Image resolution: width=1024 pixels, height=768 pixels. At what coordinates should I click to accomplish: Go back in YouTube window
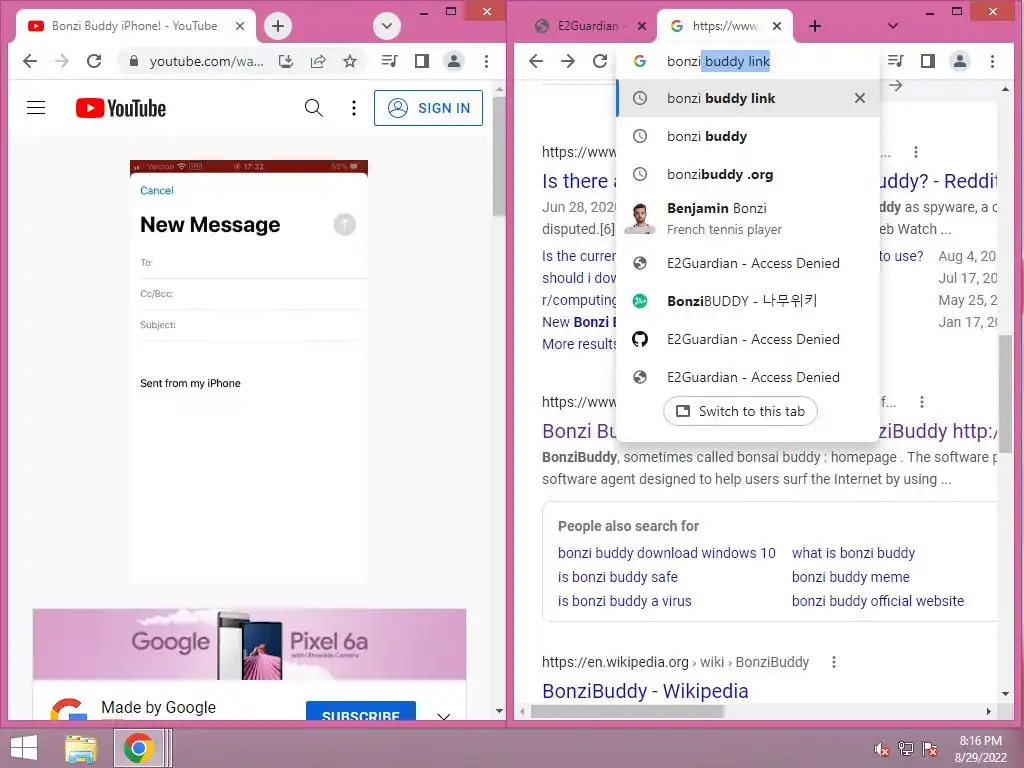point(30,61)
